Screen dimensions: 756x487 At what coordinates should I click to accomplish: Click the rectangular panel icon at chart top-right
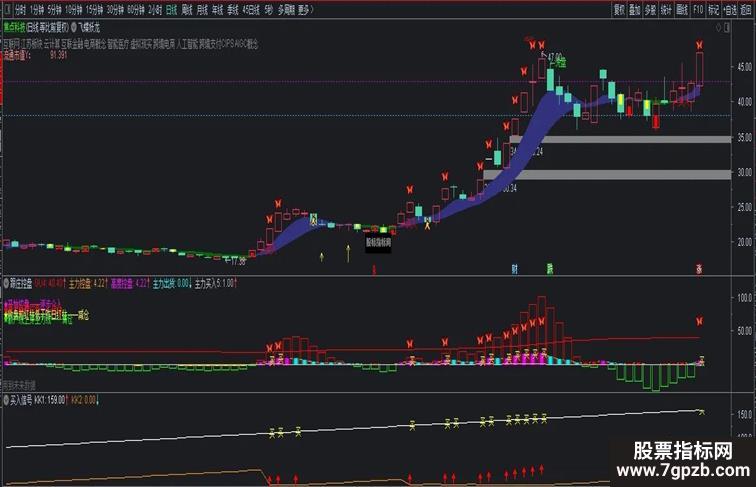point(727,28)
